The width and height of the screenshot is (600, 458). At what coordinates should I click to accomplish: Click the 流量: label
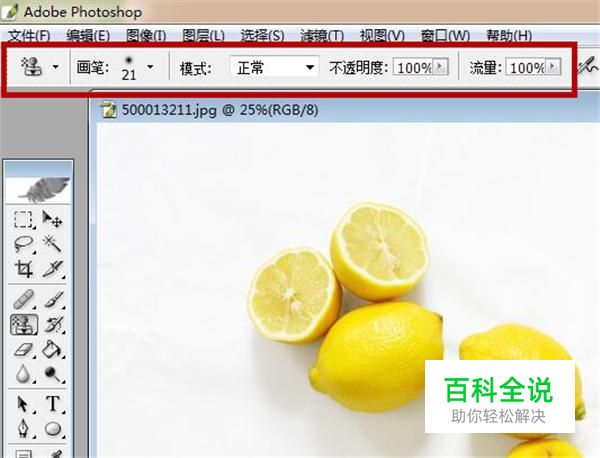click(x=486, y=68)
